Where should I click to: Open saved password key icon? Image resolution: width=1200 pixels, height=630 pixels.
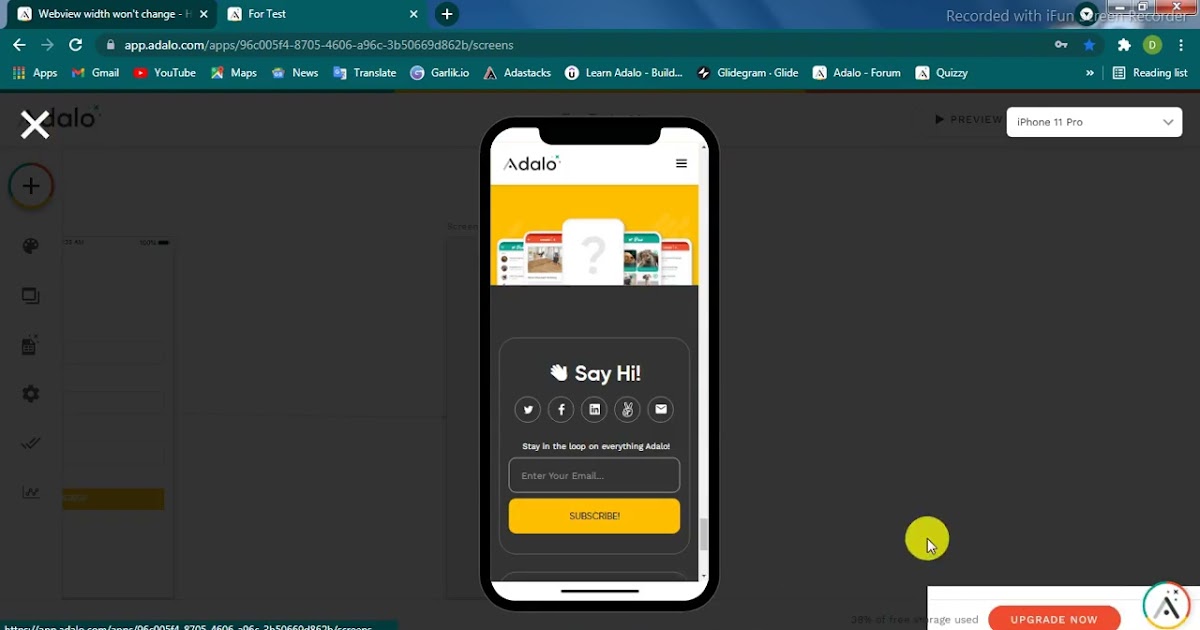point(1061,45)
